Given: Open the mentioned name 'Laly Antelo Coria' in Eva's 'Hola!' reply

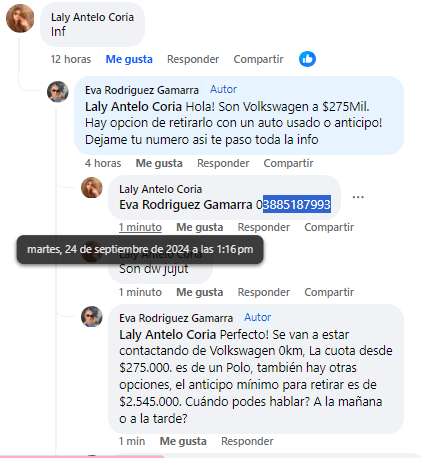Looking at the screenshot, I should point(133,107).
